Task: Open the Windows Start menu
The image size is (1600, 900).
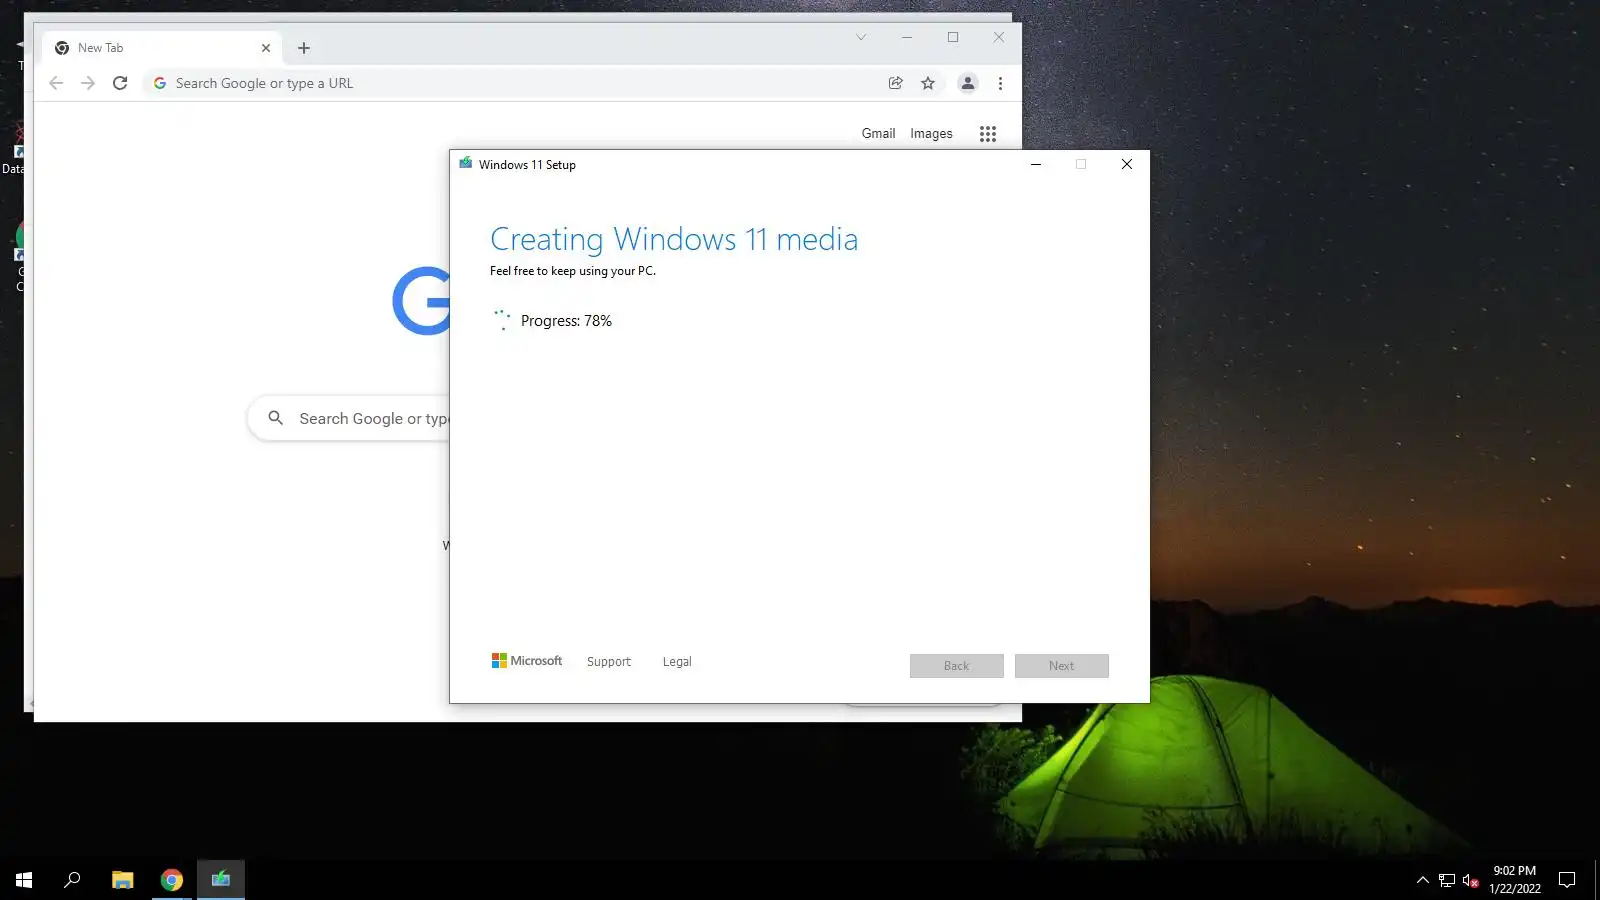Action: pos(24,880)
